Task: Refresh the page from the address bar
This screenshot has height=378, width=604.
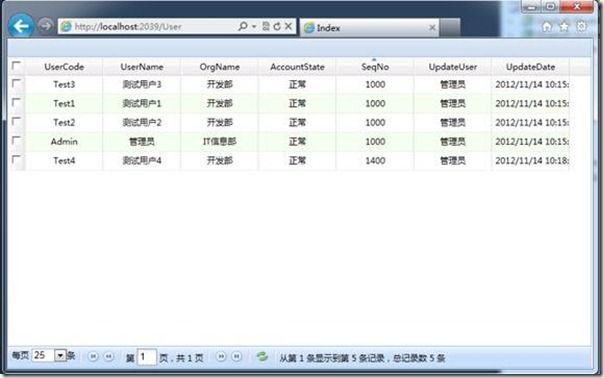Action: 277,26
